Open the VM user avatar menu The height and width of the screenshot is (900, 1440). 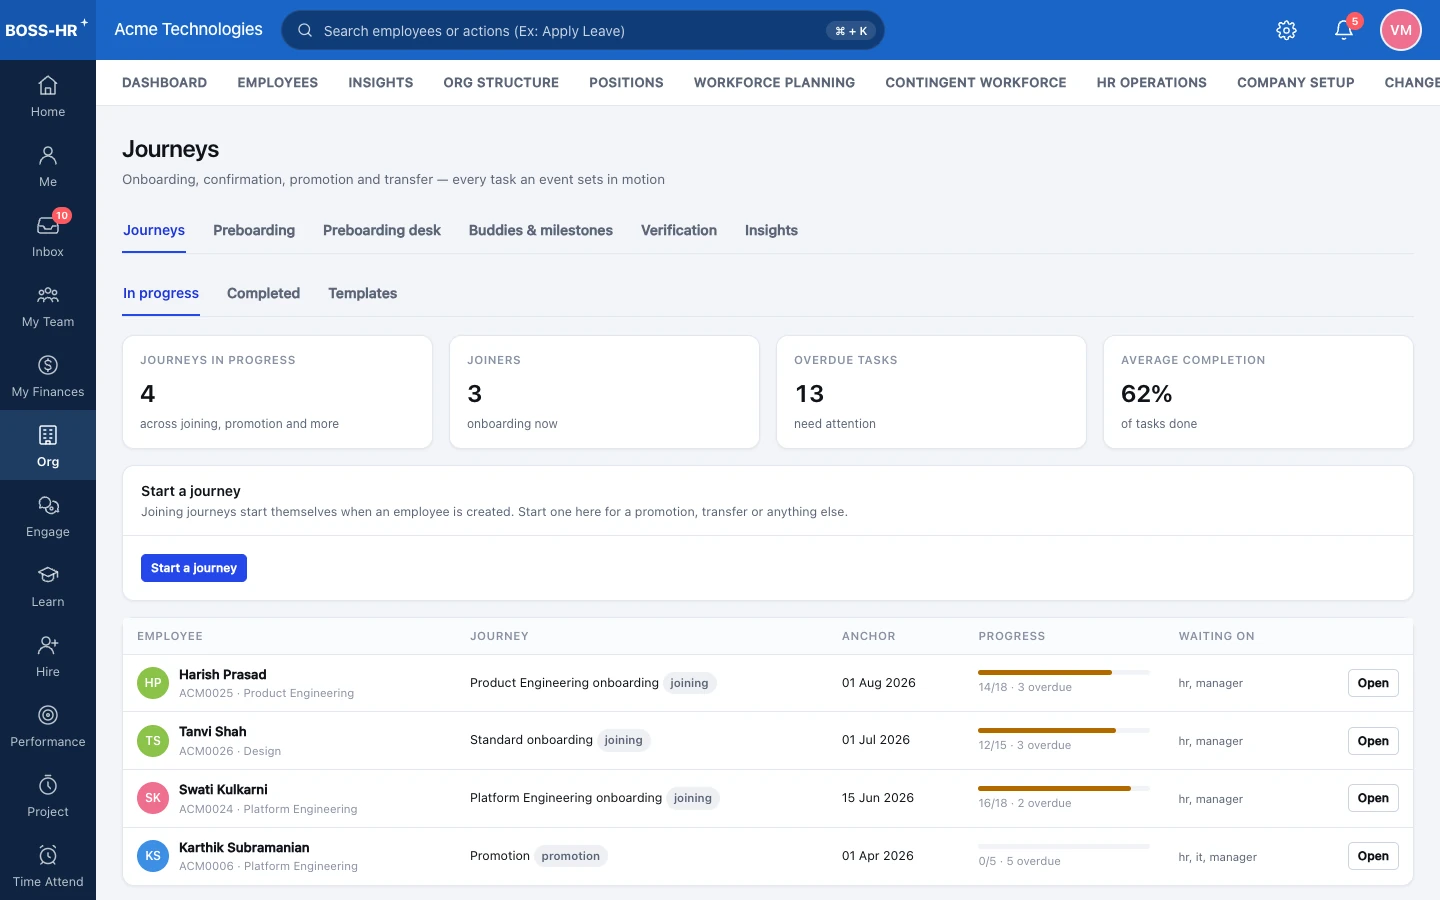[1401, 30]
